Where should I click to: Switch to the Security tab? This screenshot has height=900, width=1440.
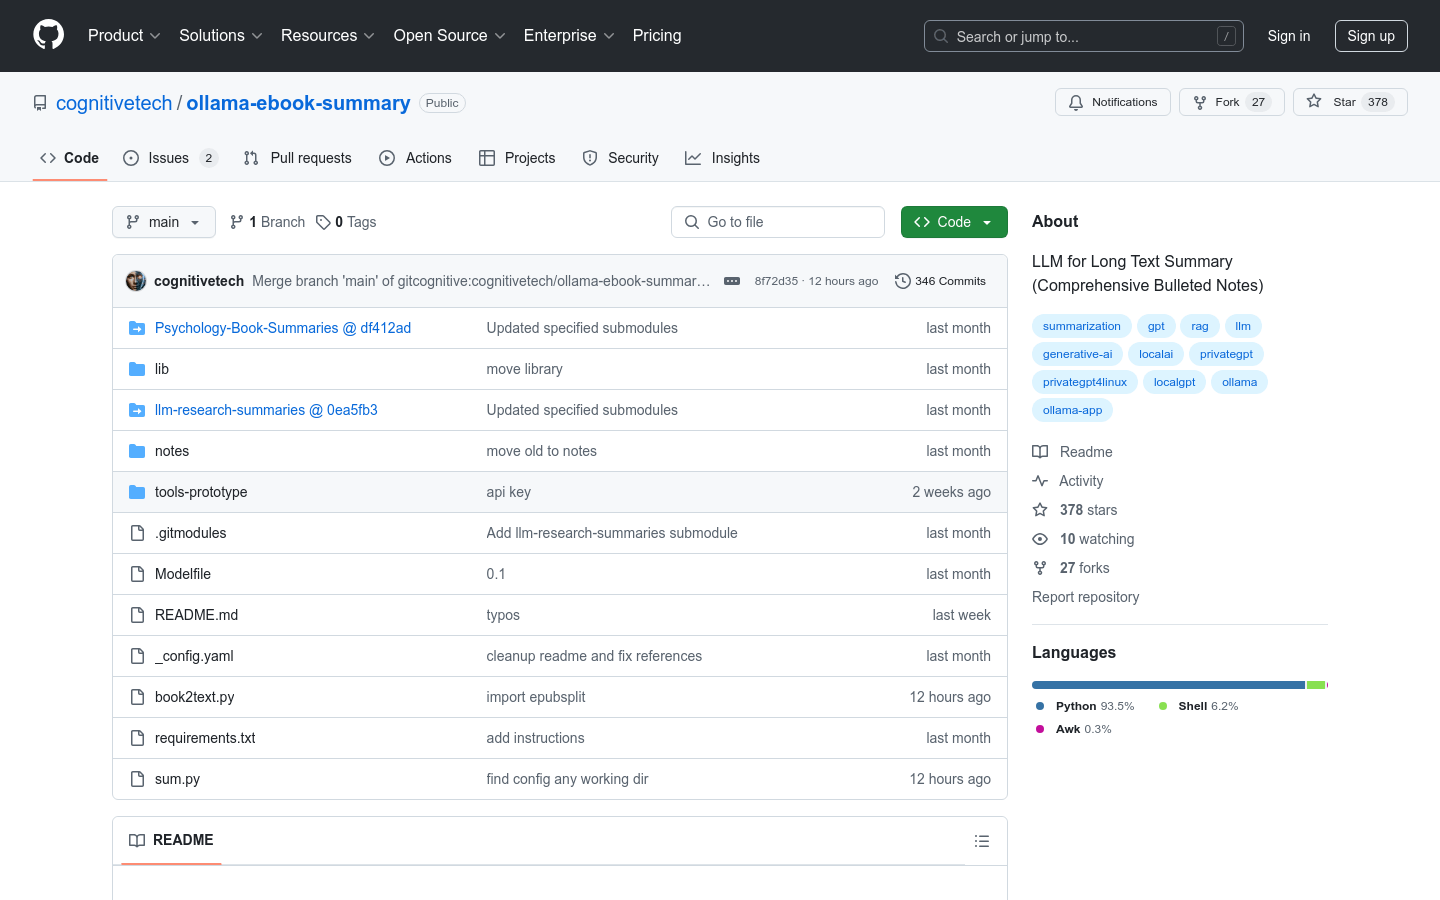point(621,158)
